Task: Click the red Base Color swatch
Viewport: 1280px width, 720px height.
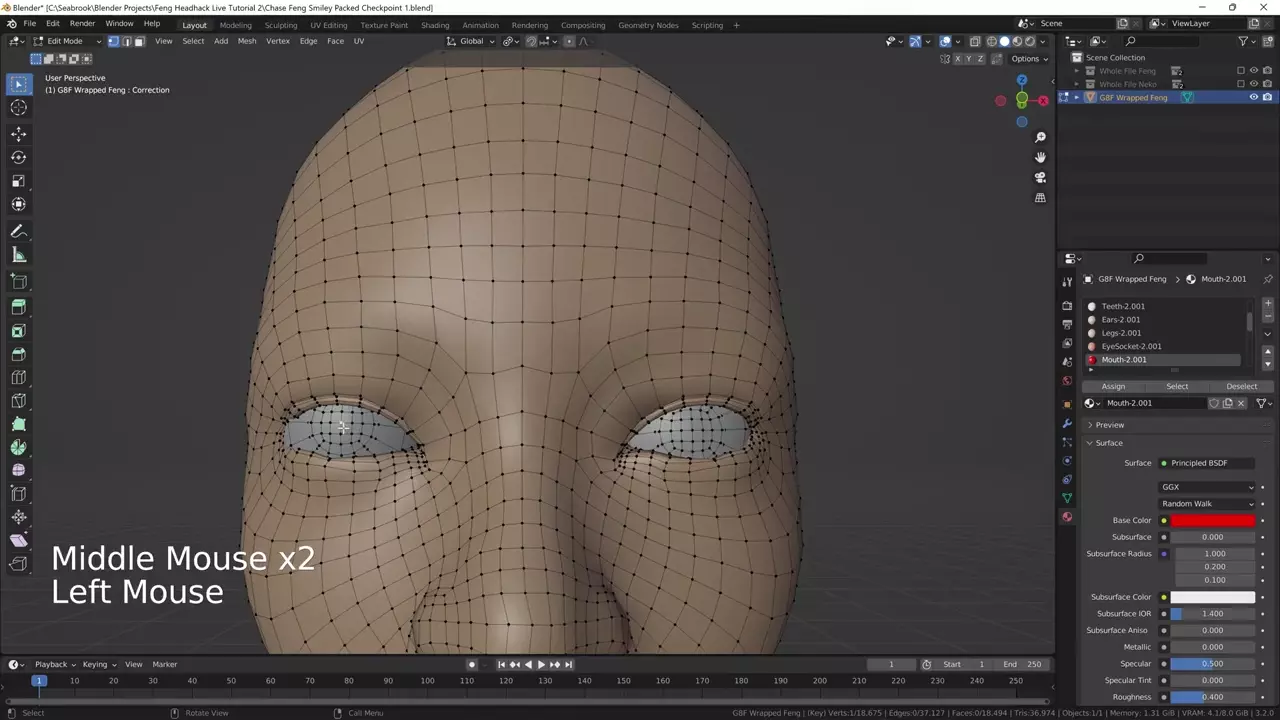Action: click(1212, 520)
